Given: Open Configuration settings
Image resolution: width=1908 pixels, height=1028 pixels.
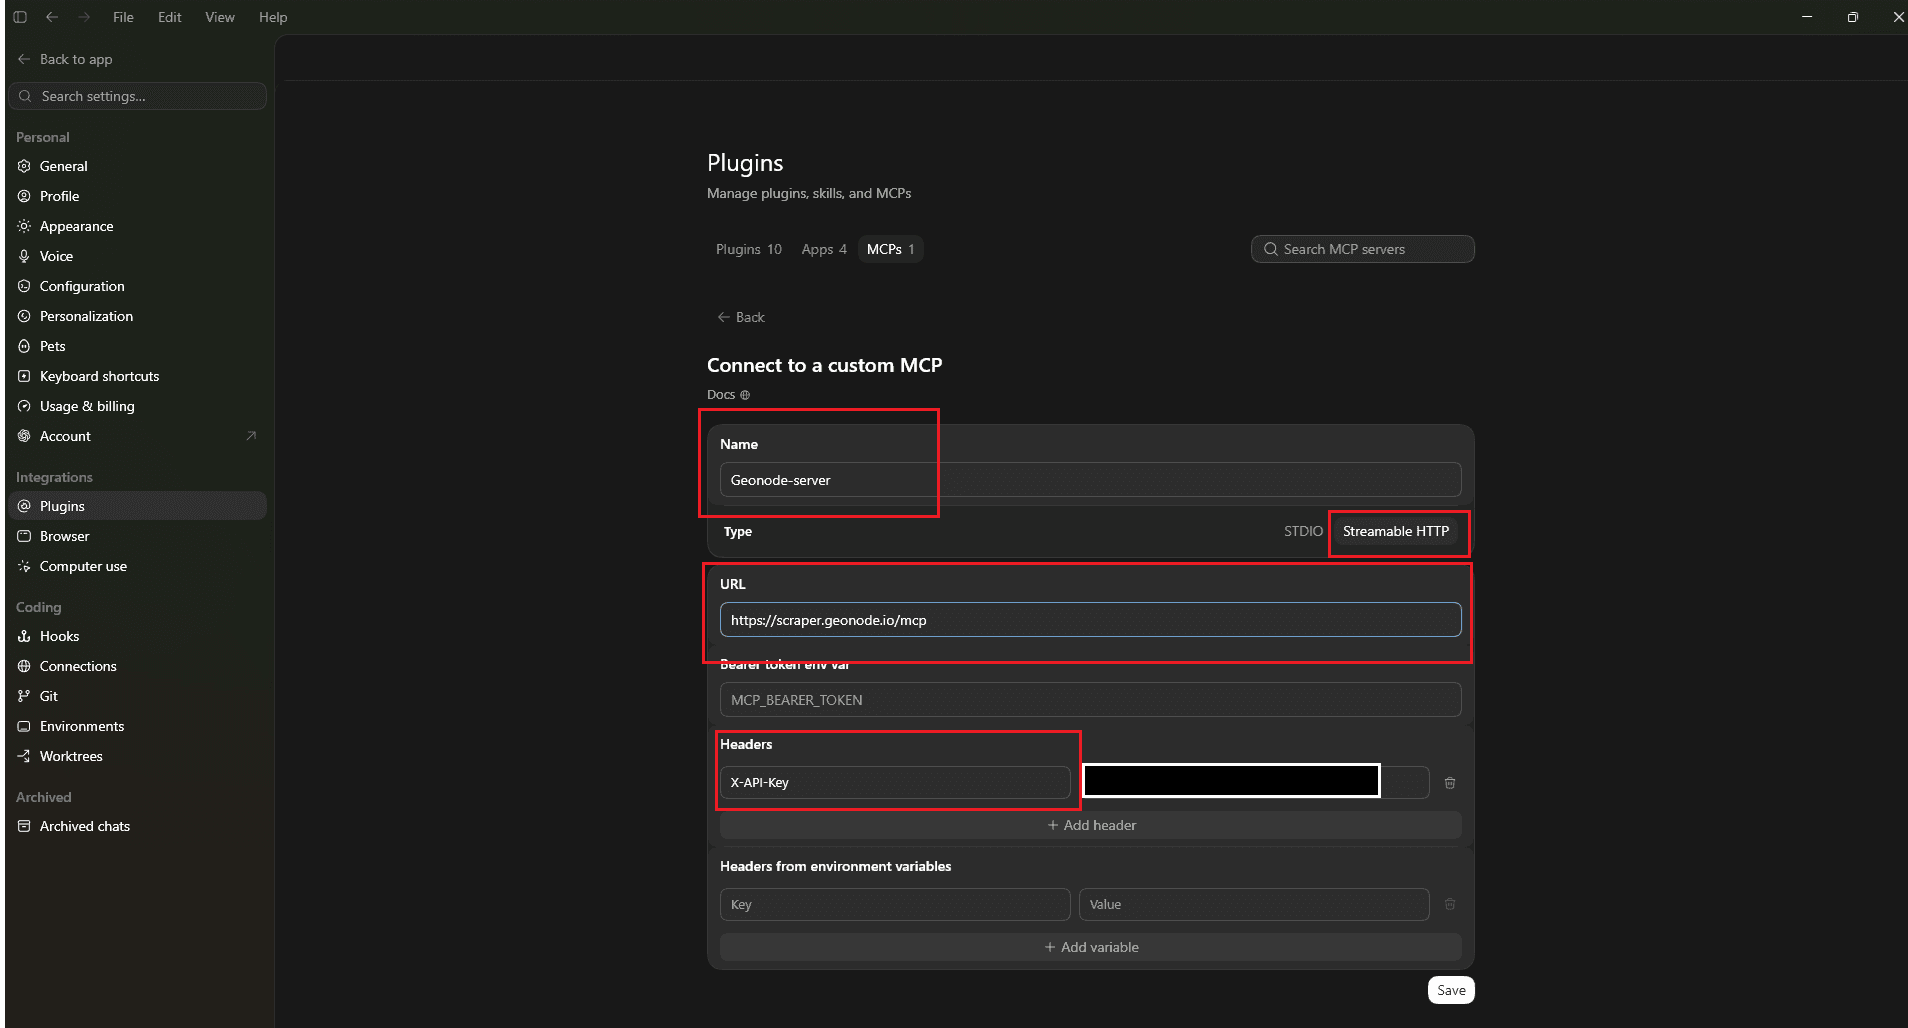Looking at the screenshot, I should (138, 286).
